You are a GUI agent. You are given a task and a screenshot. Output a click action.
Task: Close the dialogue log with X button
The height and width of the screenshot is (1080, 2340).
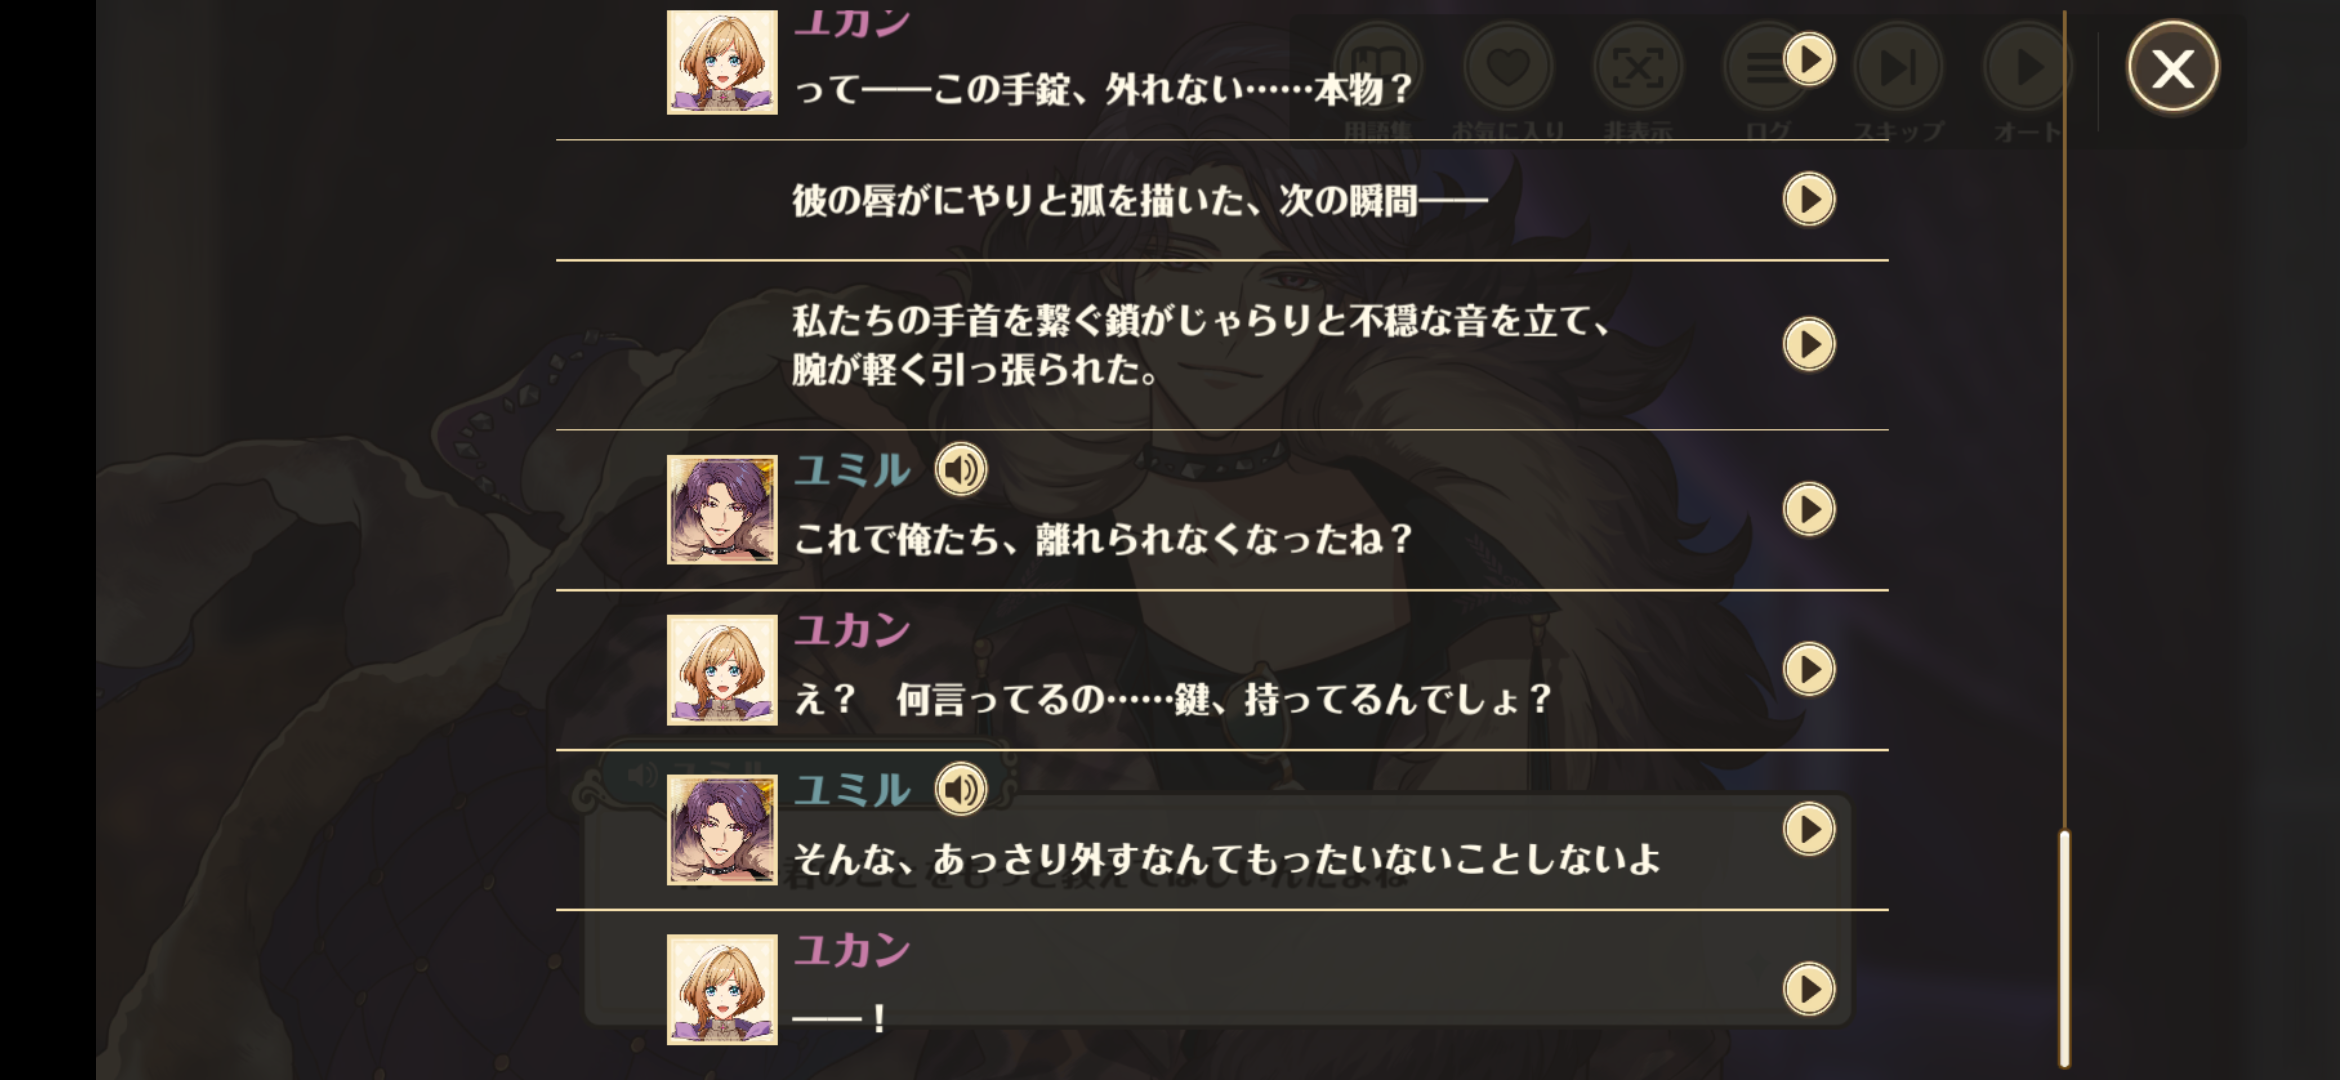[x=2172, y=68]
